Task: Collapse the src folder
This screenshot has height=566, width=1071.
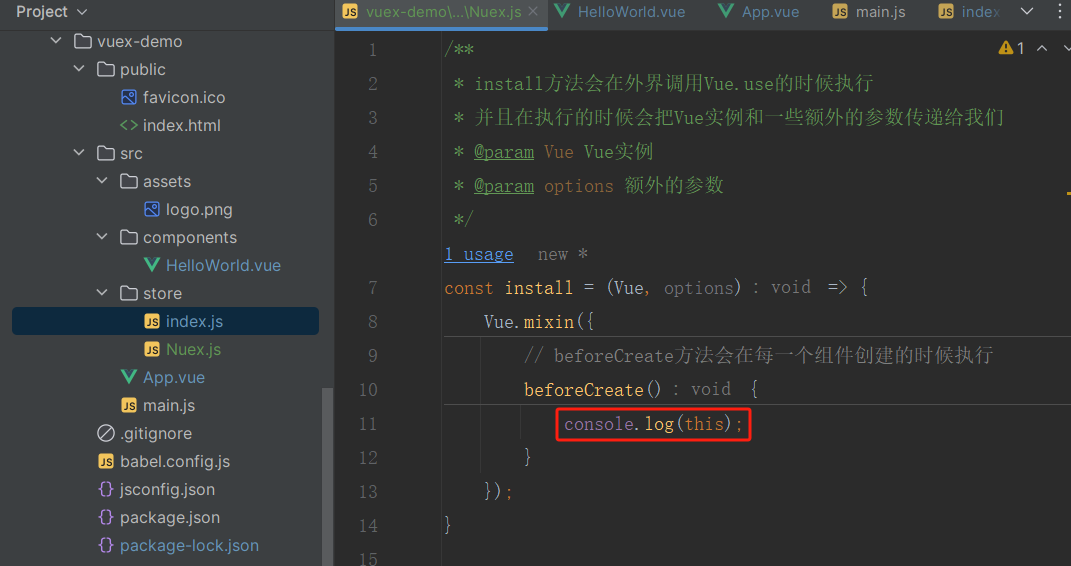Action: point(79,154)
